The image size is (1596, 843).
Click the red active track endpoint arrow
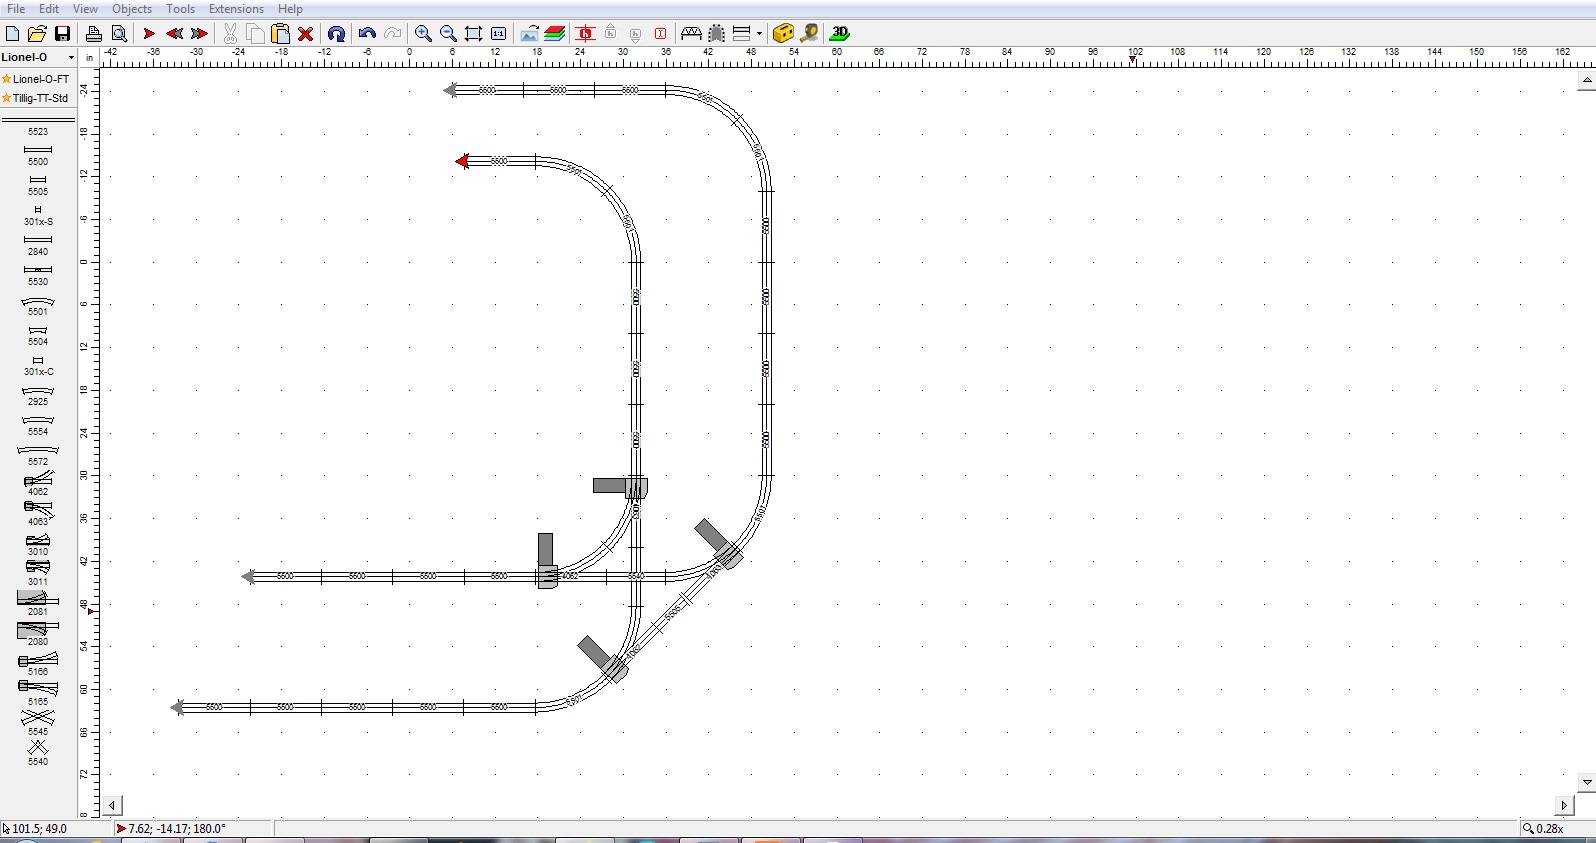(x=462, y=161)
